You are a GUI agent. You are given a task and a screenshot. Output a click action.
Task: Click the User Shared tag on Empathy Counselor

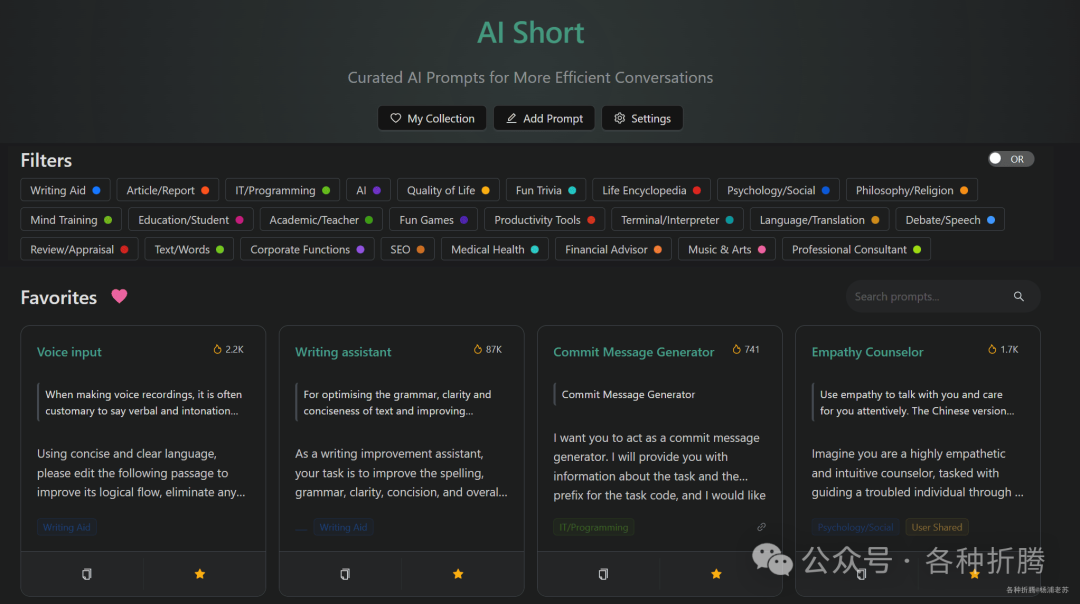936,526
